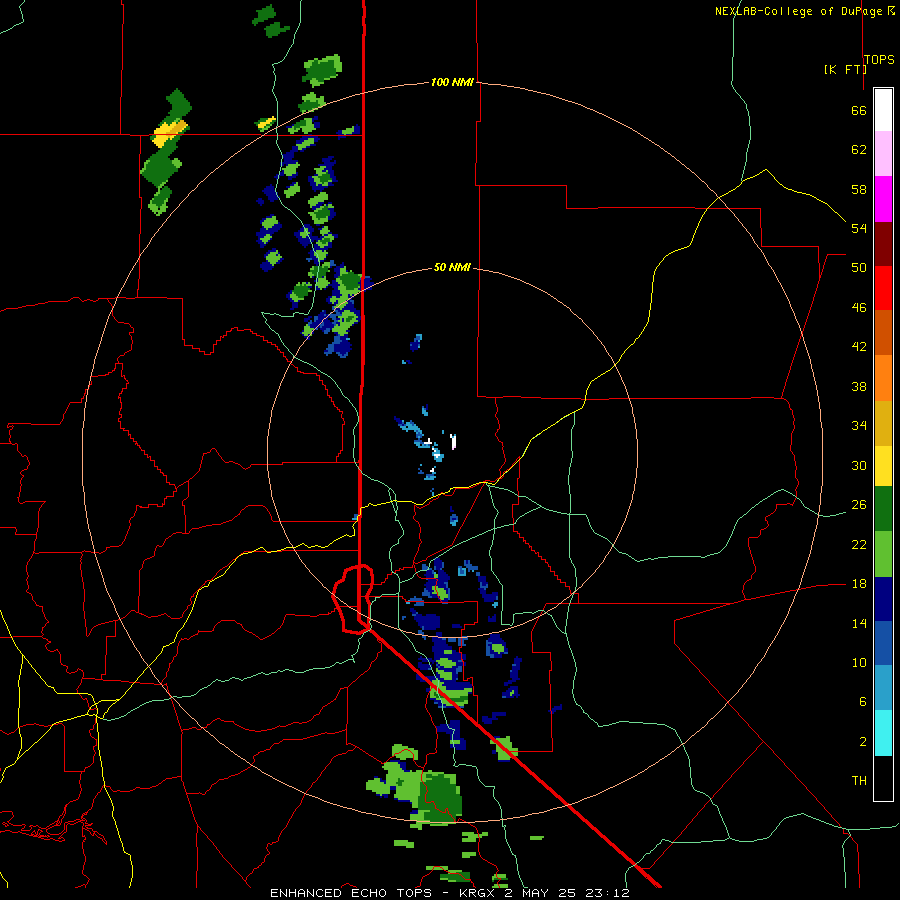This screenshot has height=900, width=900.
Task: Select the bright red 46-50 kft swatch
Action: pyautogui.click(x=883, y=288)
